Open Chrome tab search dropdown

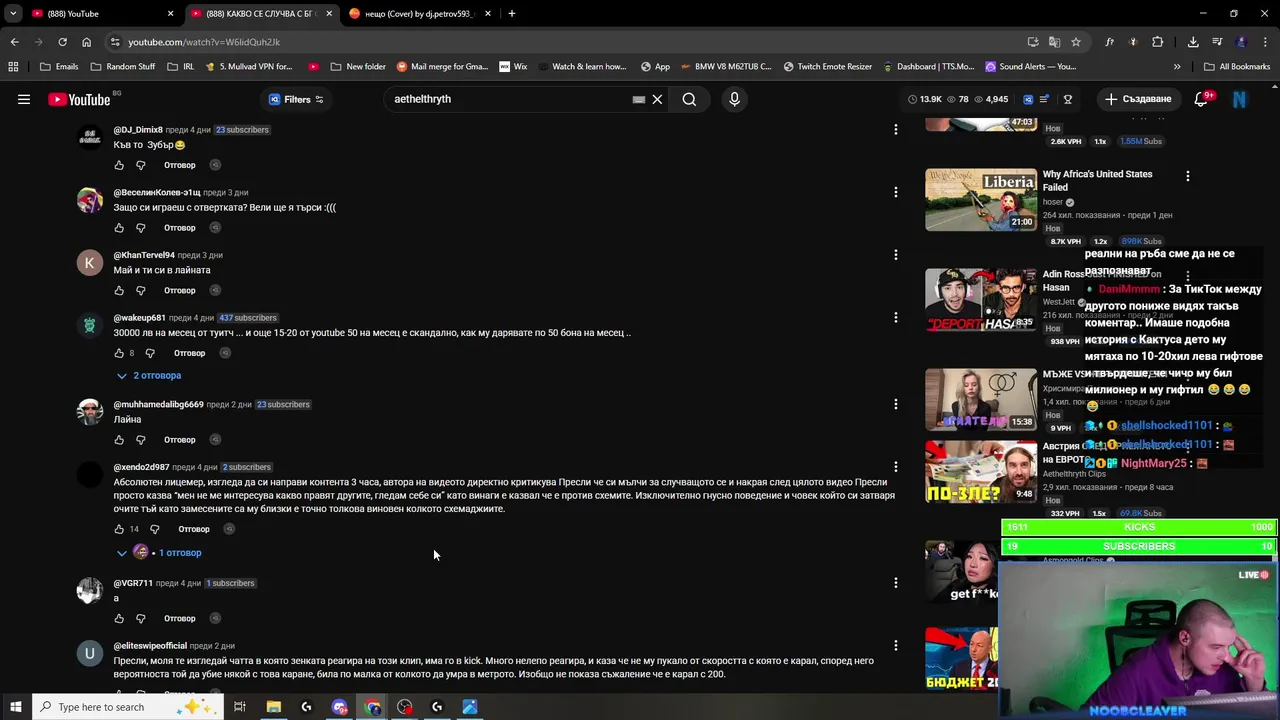(13, 13)
